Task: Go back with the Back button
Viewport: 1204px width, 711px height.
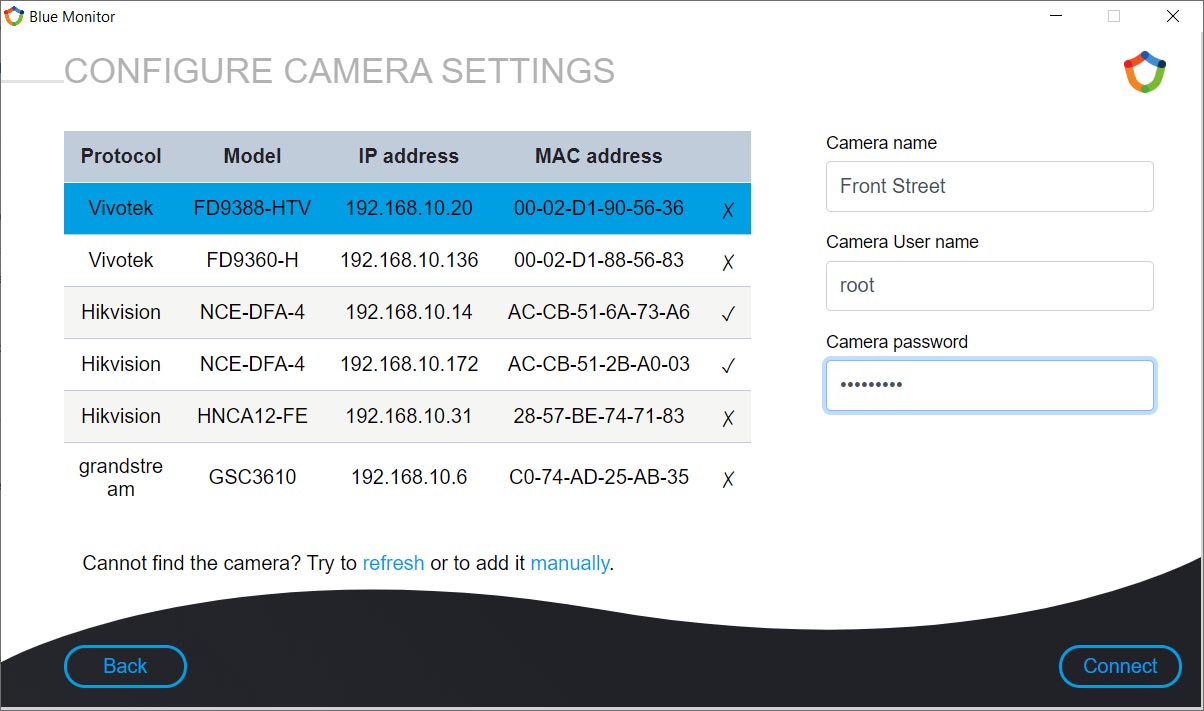Action: coord(125,666)
